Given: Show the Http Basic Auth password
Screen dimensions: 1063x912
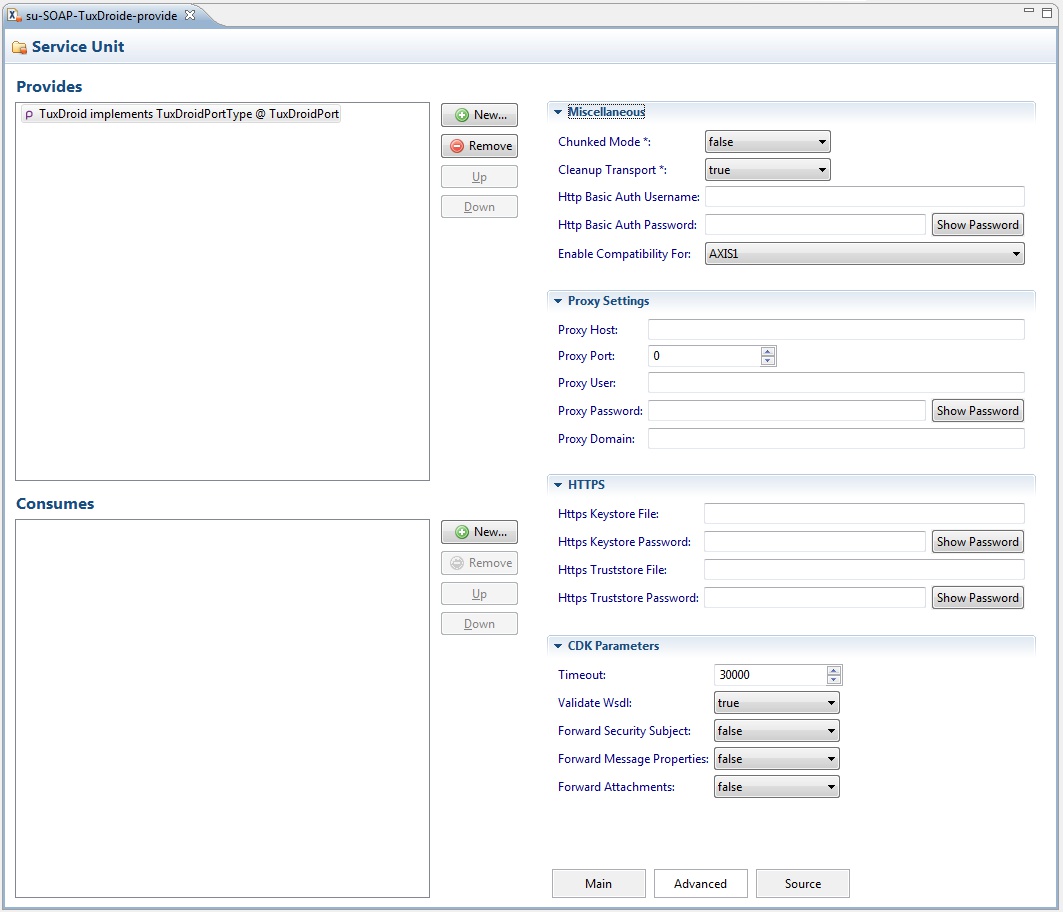Looking at the screenshot, I should tap(977, 225).
